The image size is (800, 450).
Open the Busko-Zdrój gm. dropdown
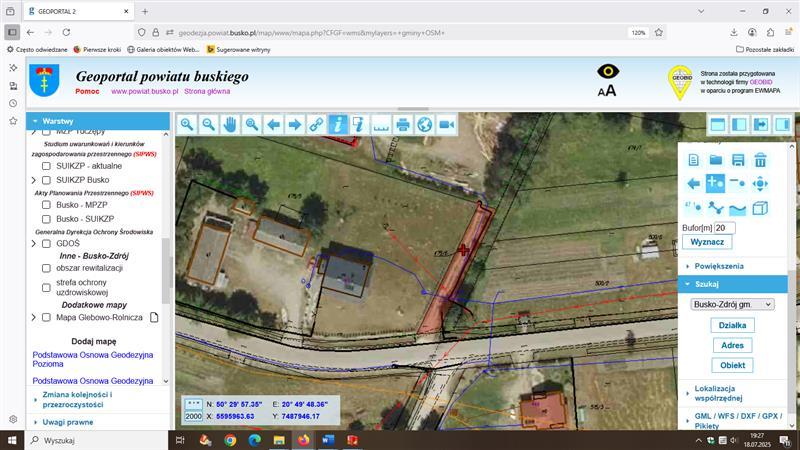click(732, 303)
